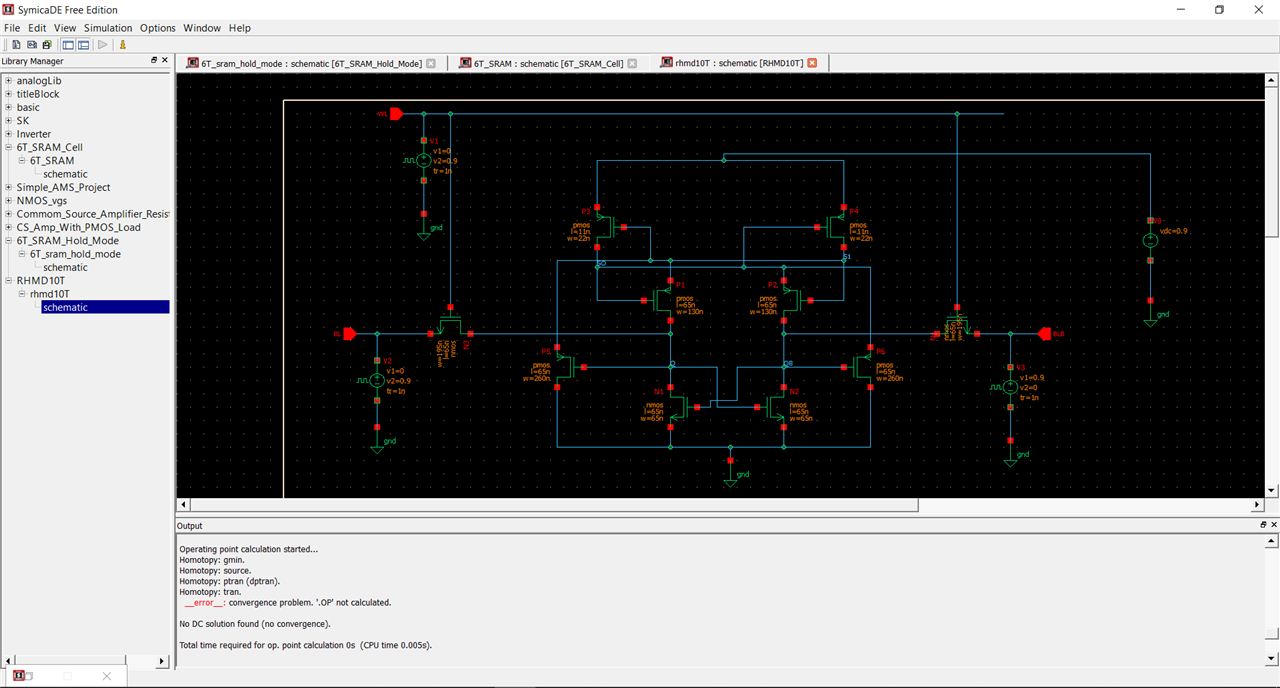1280x688 pixels.
Task: Click the SymicaDE taskbar thumbnail icon
Action: coord(19,676)
